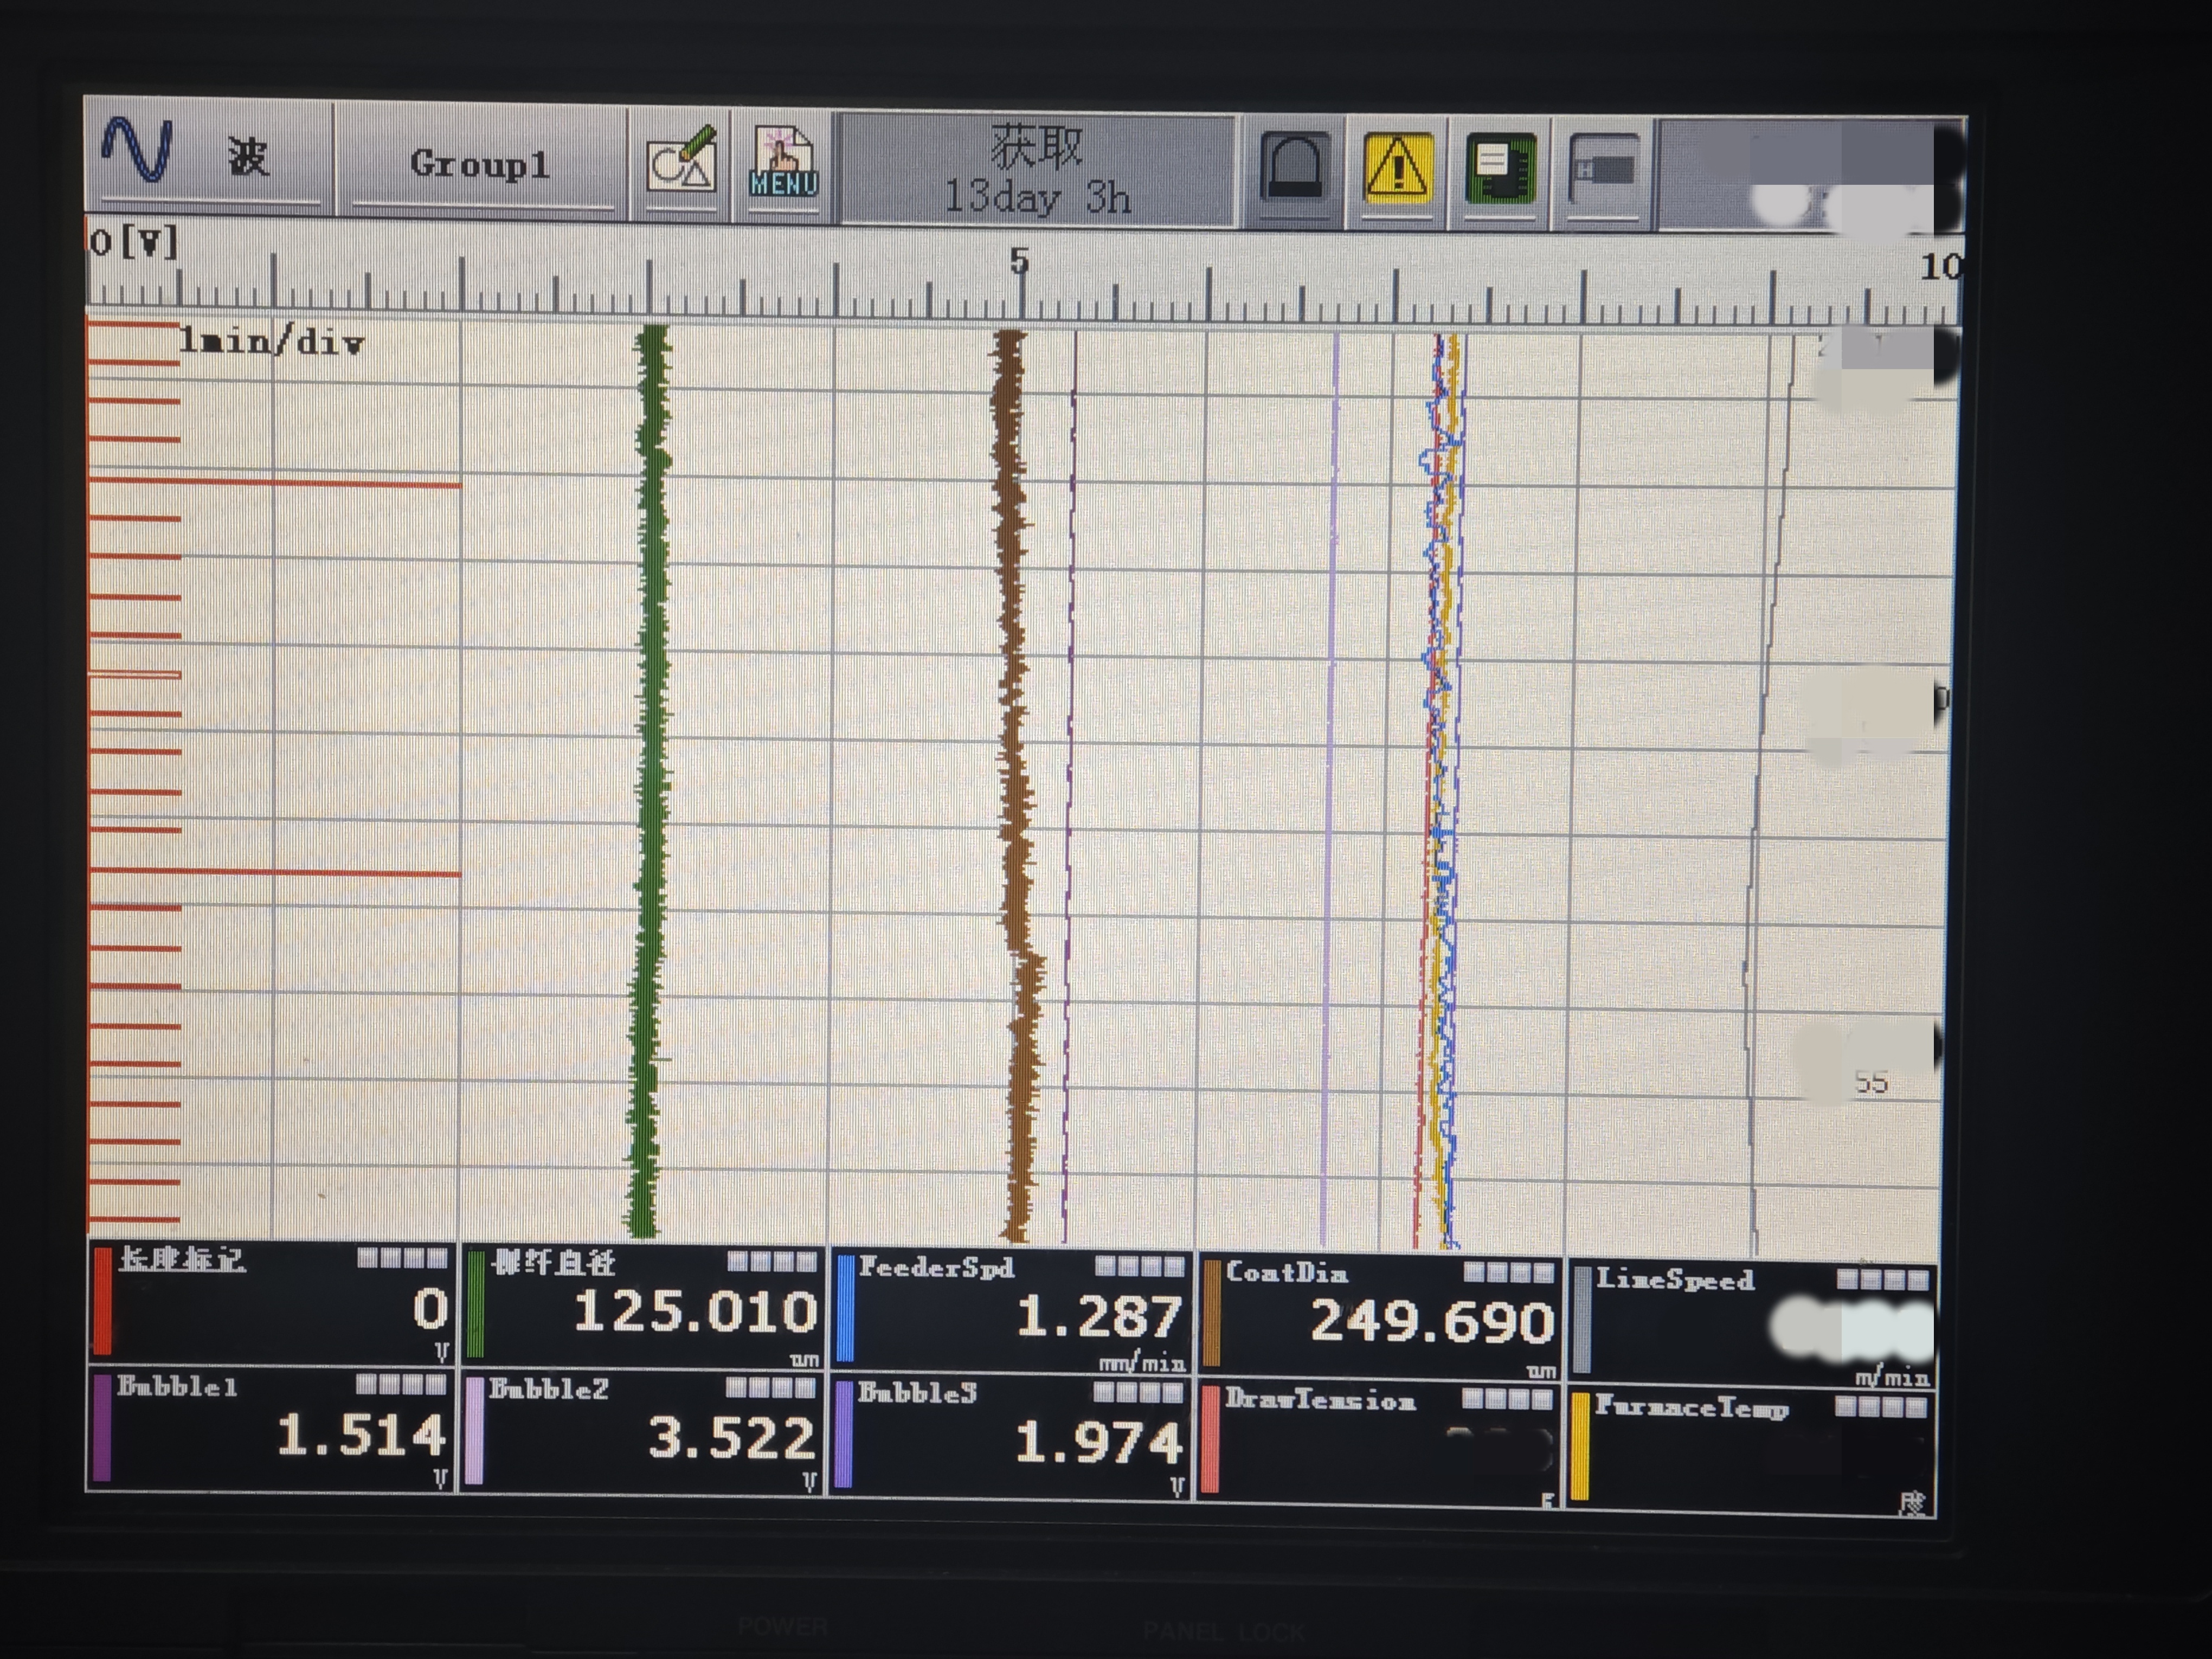The image size is (2212, 1659).
Task: Click the 1.514 Bubble1 value
Action: pos(361,1434)
